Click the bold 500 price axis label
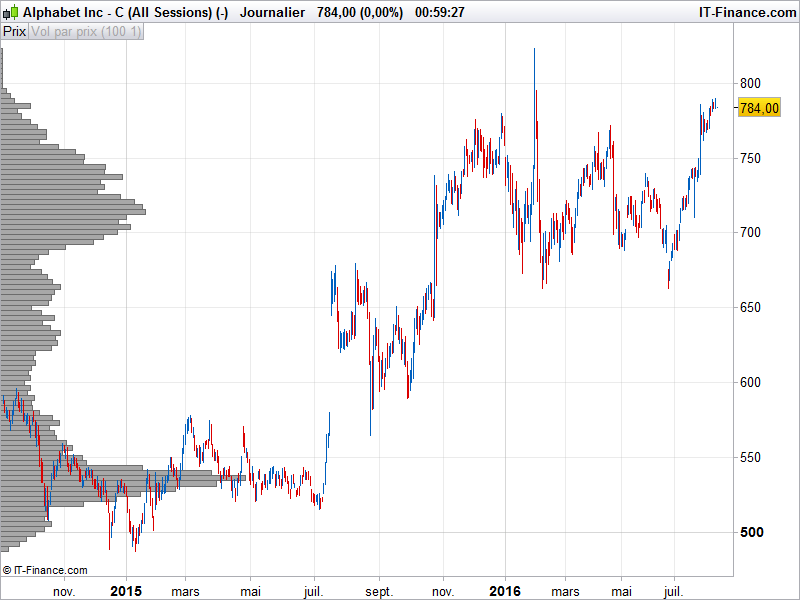The width and height of the screenshot is (800, 600). pos(752,532)
